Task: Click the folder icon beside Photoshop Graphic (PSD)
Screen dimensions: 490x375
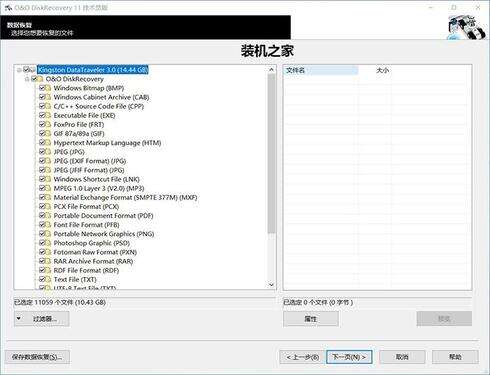Action: 48,243
